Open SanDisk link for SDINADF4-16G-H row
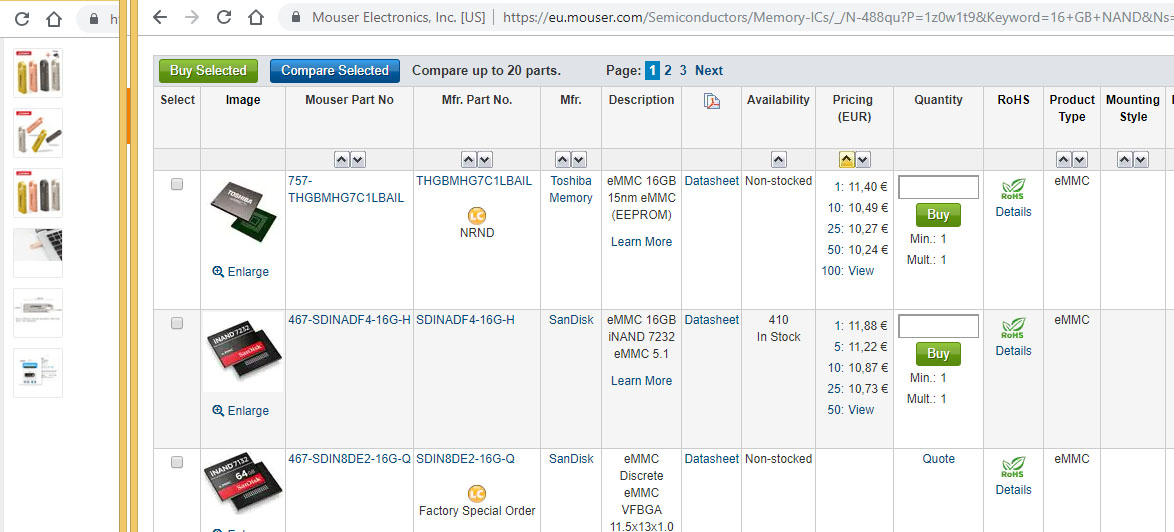This screenshot has height=532, width=1174. pos(571,319)
